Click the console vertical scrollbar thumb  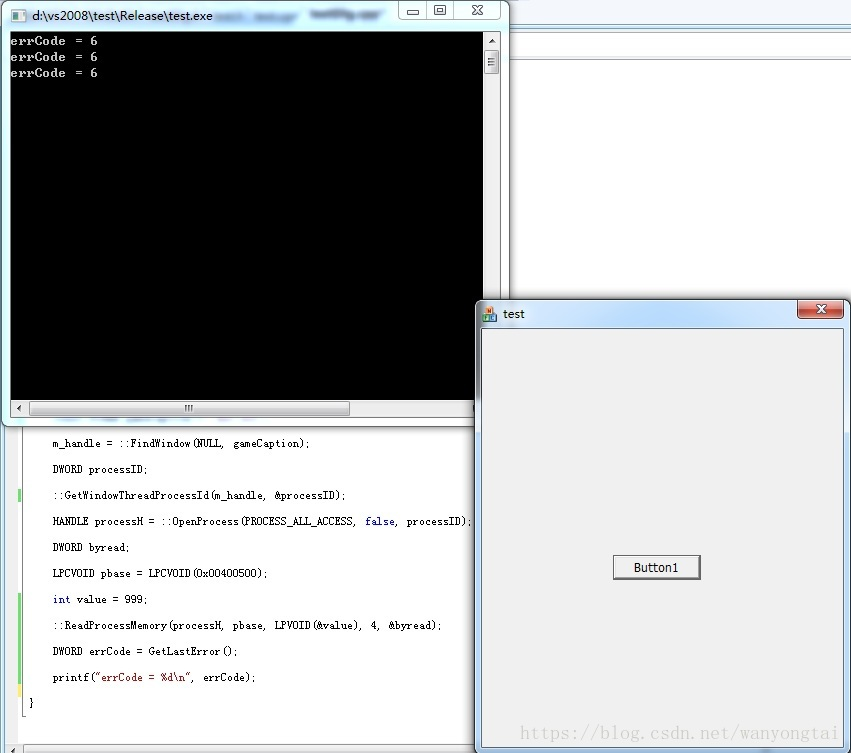(x=492, y=61)
